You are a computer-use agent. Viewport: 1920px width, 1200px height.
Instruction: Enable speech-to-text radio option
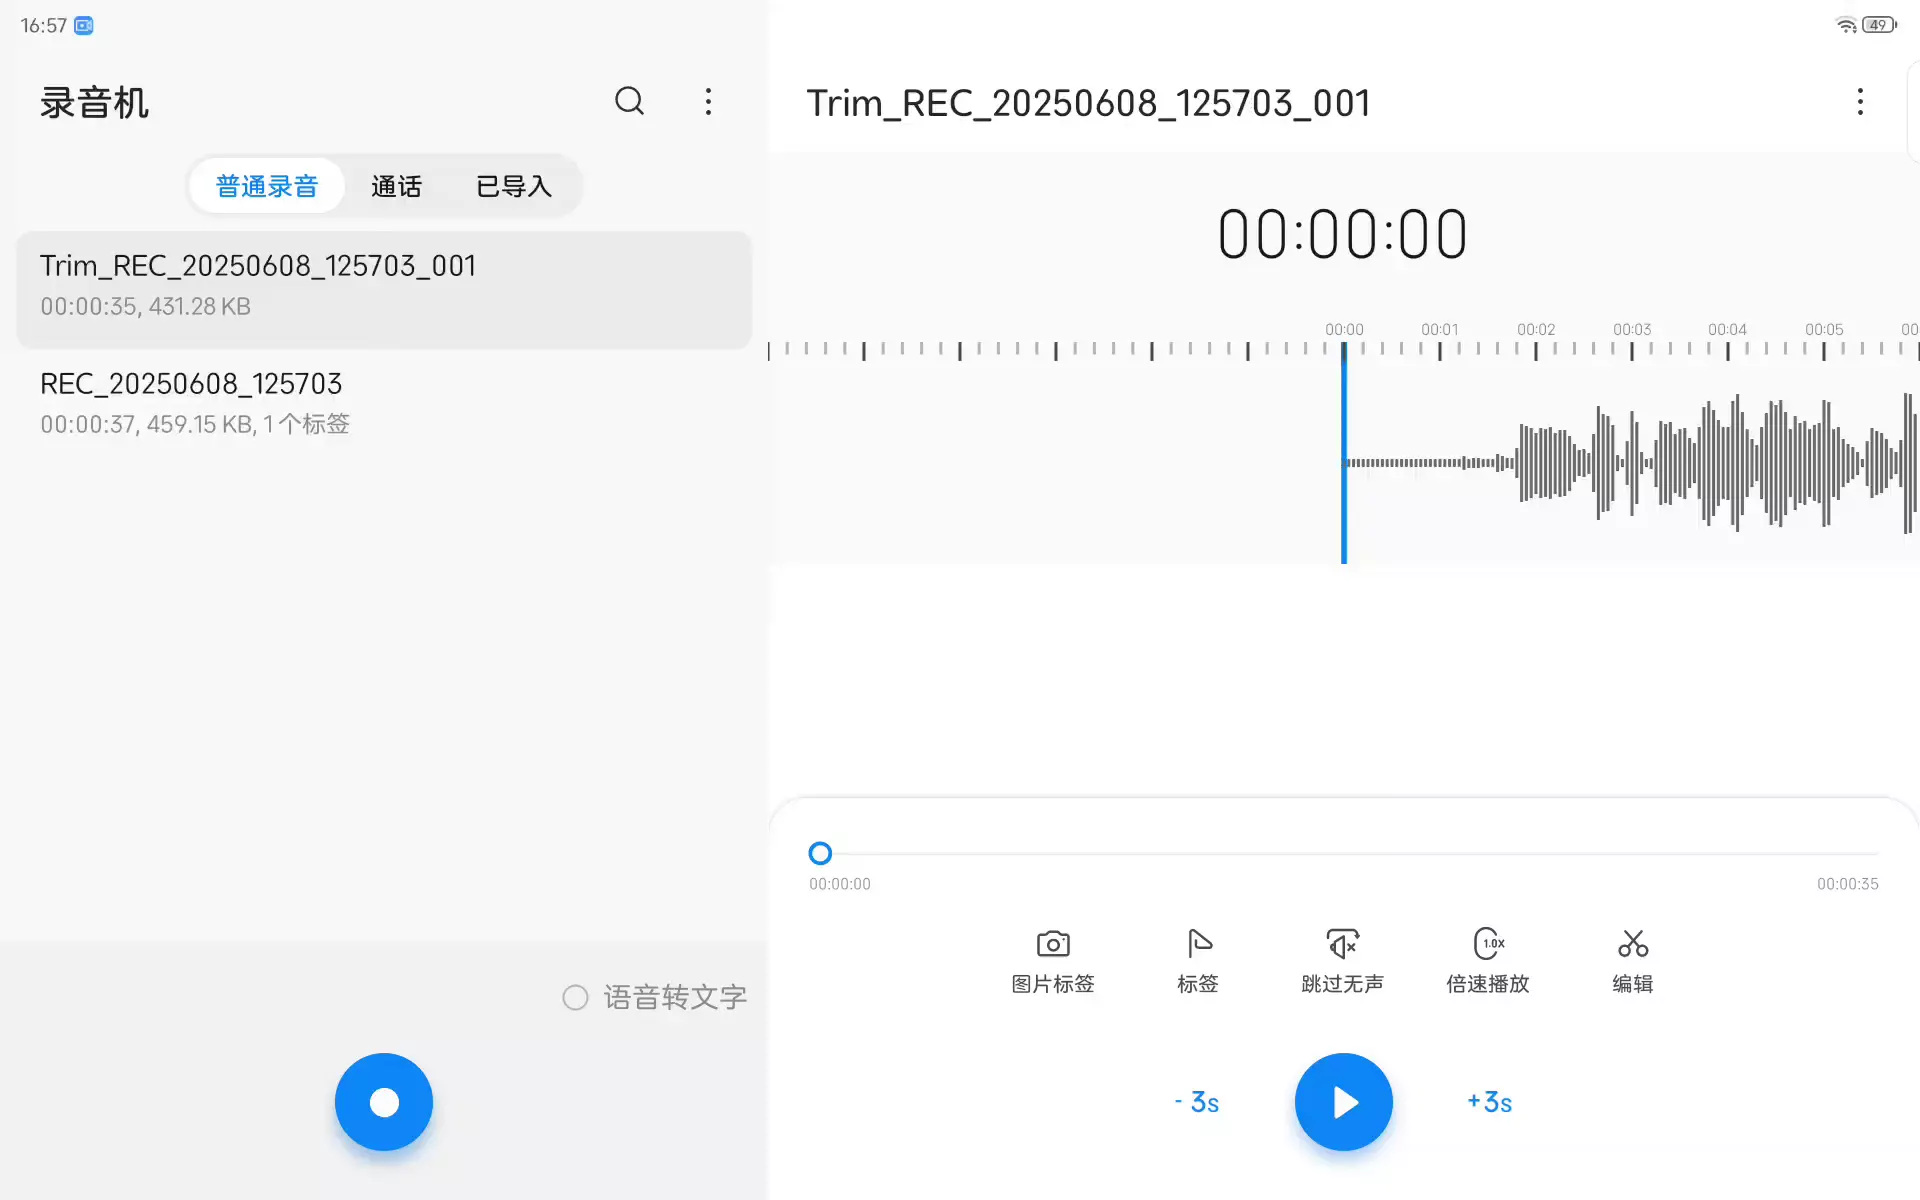(x=576, y=997)
